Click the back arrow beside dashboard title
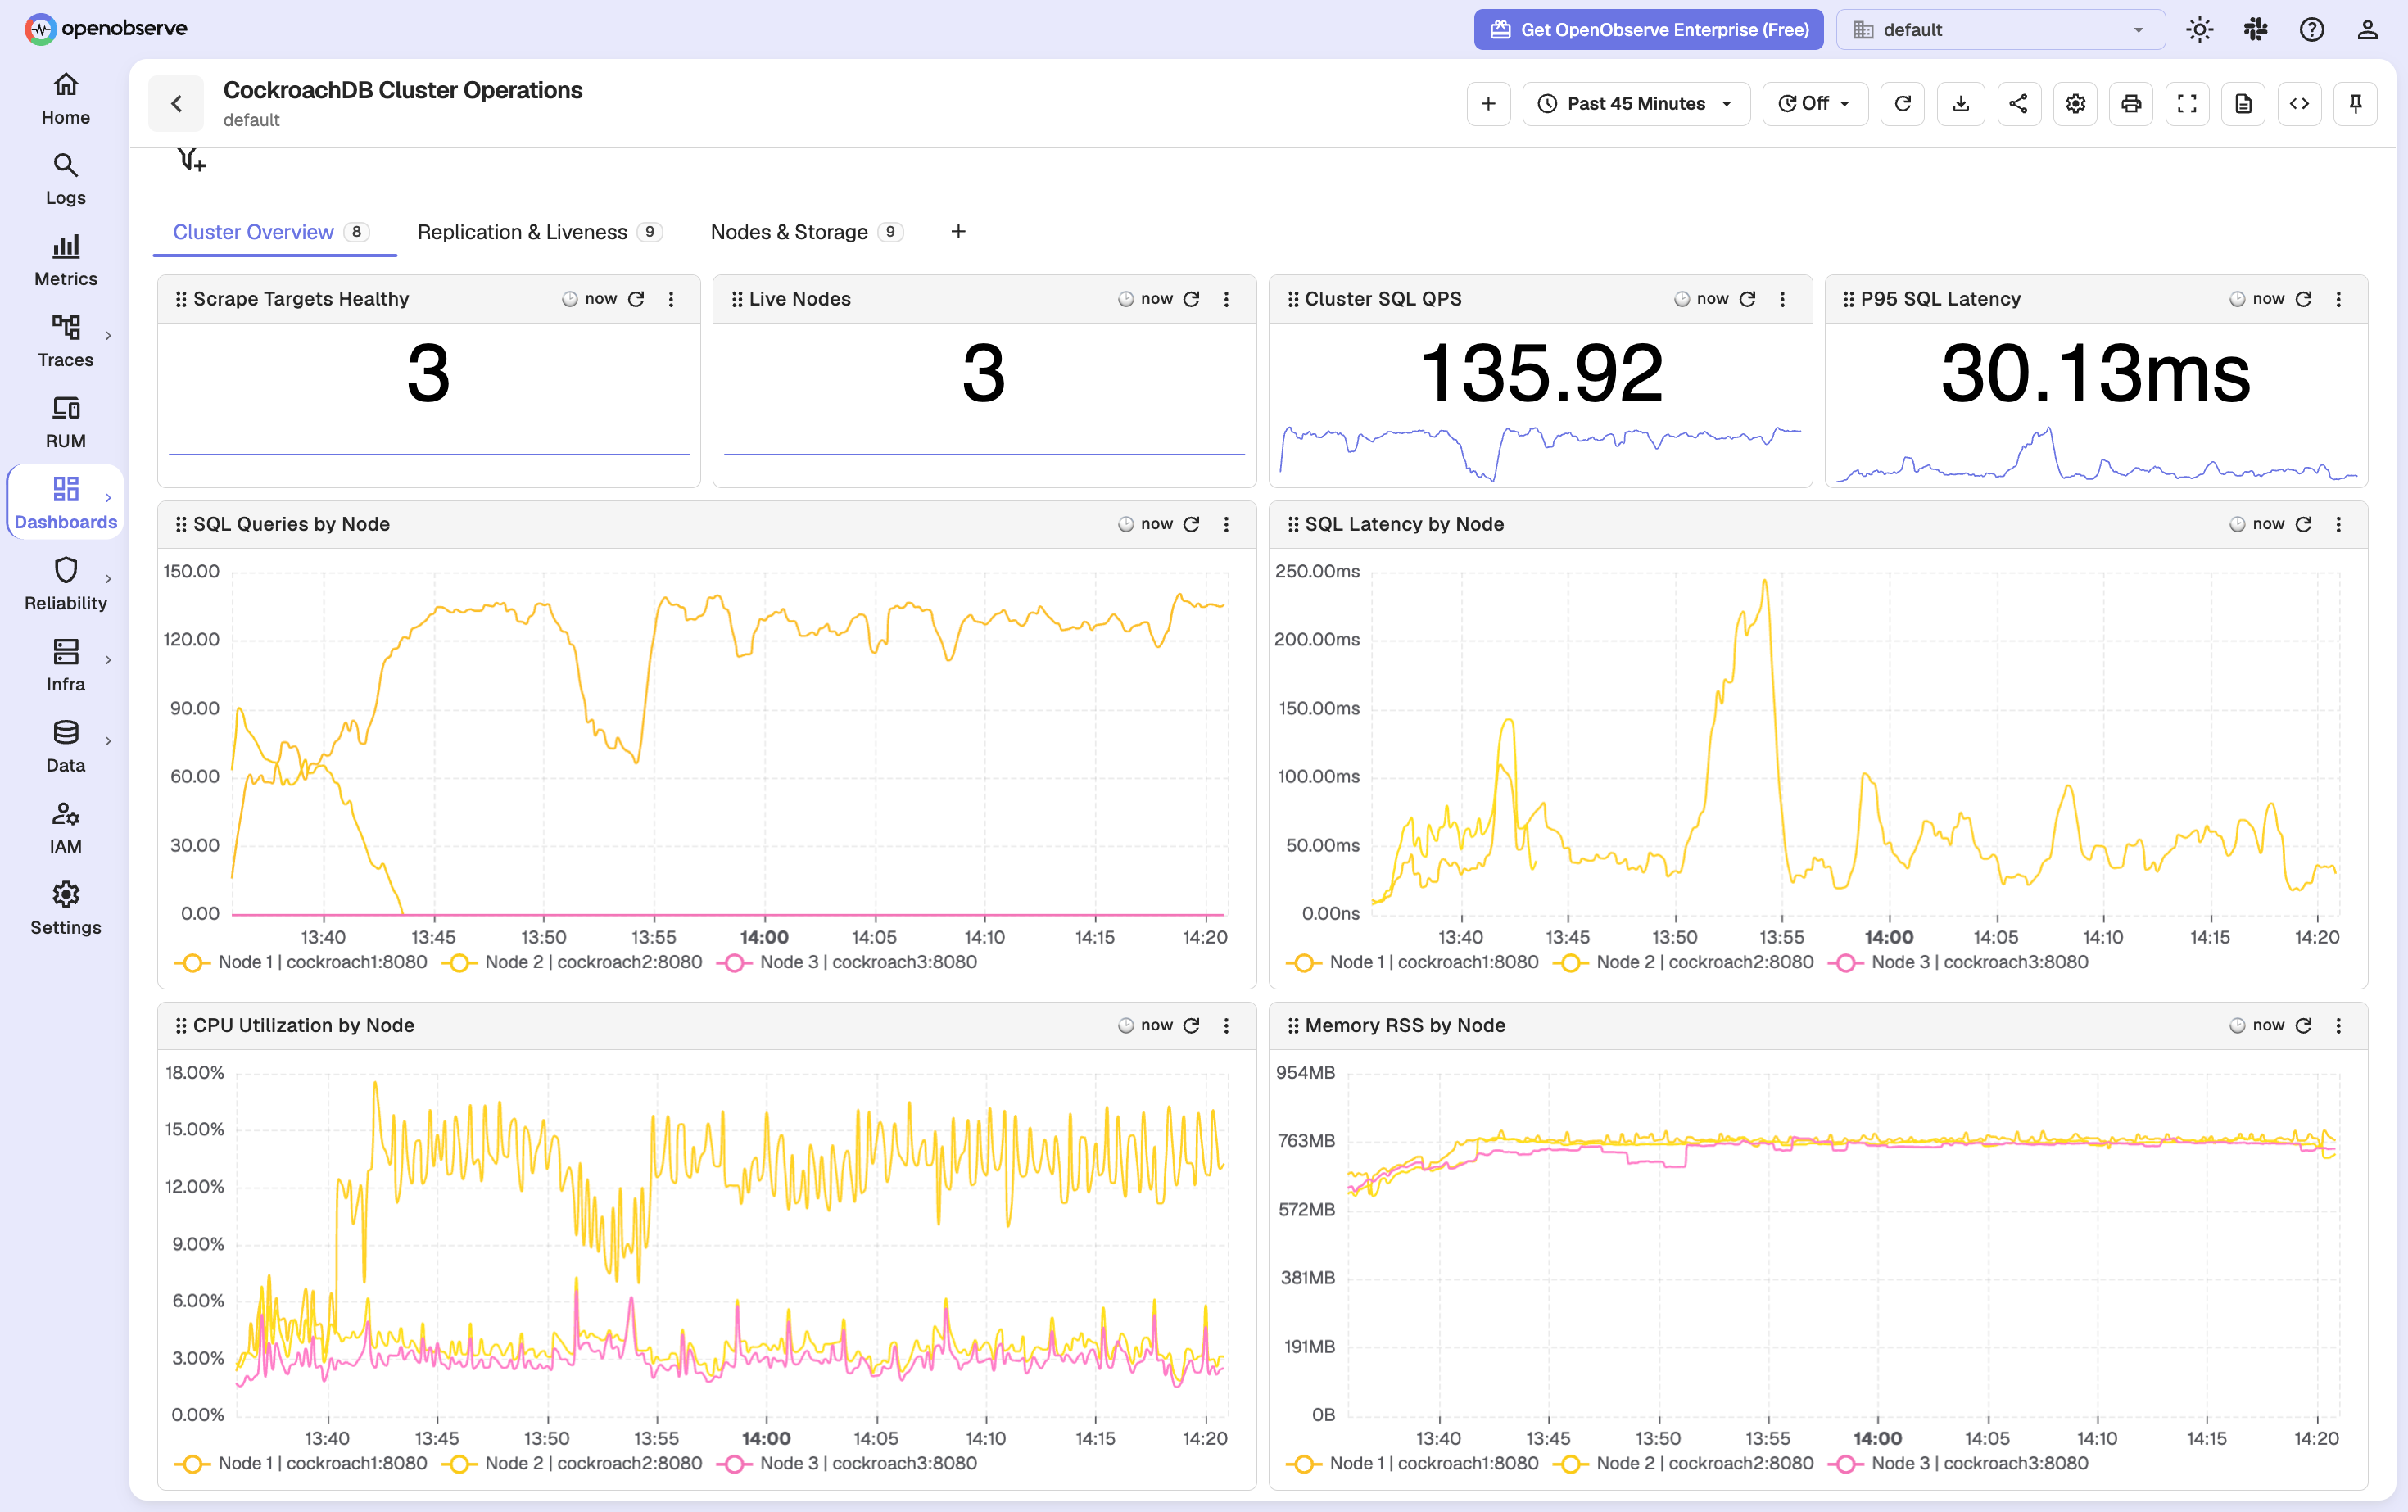2408x1512 pixels. [176, 103]
